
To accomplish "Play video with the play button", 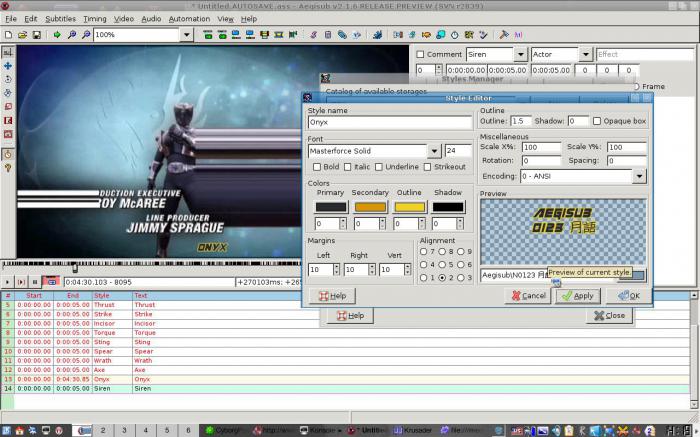I will (x=7, y=282).
